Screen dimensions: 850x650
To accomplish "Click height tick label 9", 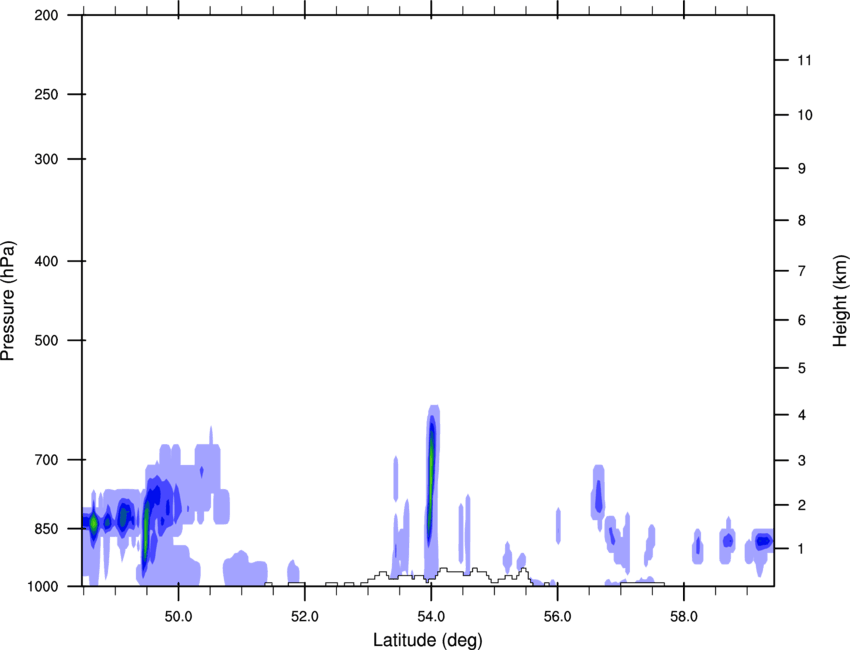I will (802, 169).
